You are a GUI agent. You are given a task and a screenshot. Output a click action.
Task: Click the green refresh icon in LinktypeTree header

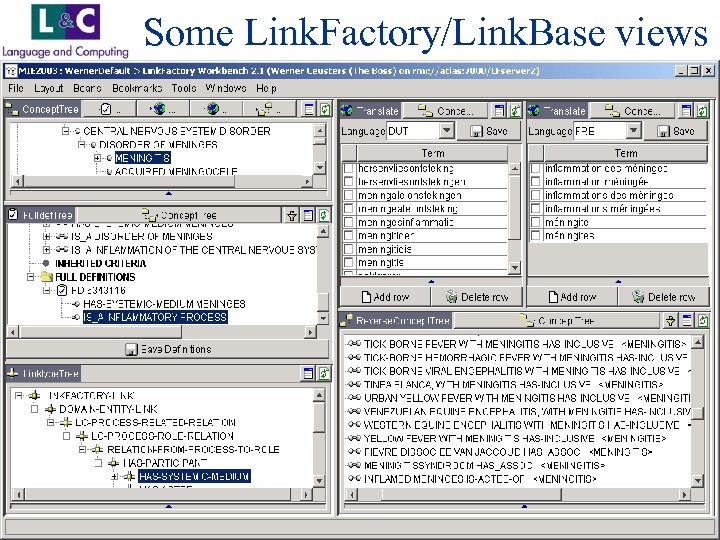pyautogui.click(x=324, y=373)
